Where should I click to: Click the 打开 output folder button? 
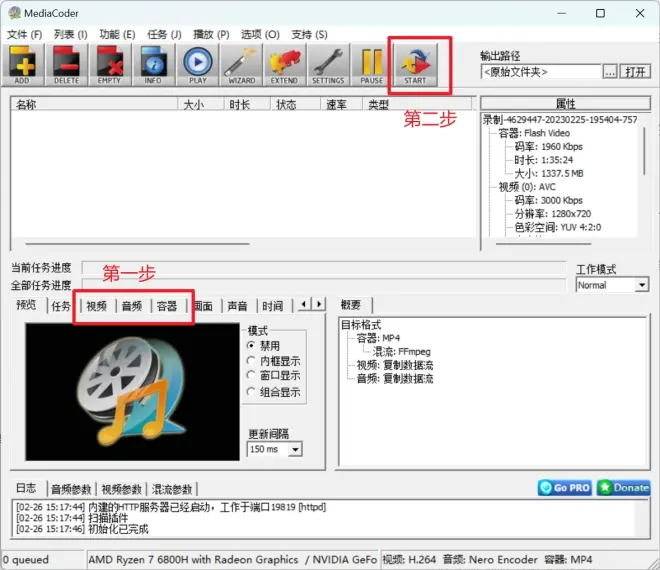635,72
